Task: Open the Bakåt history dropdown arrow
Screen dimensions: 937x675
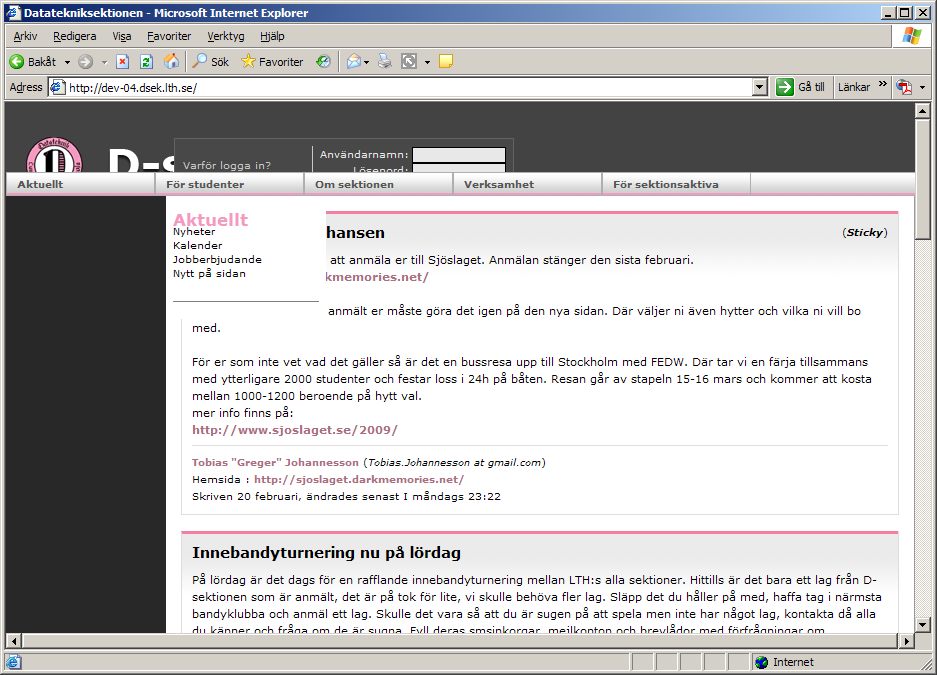Action: point(67,62)
